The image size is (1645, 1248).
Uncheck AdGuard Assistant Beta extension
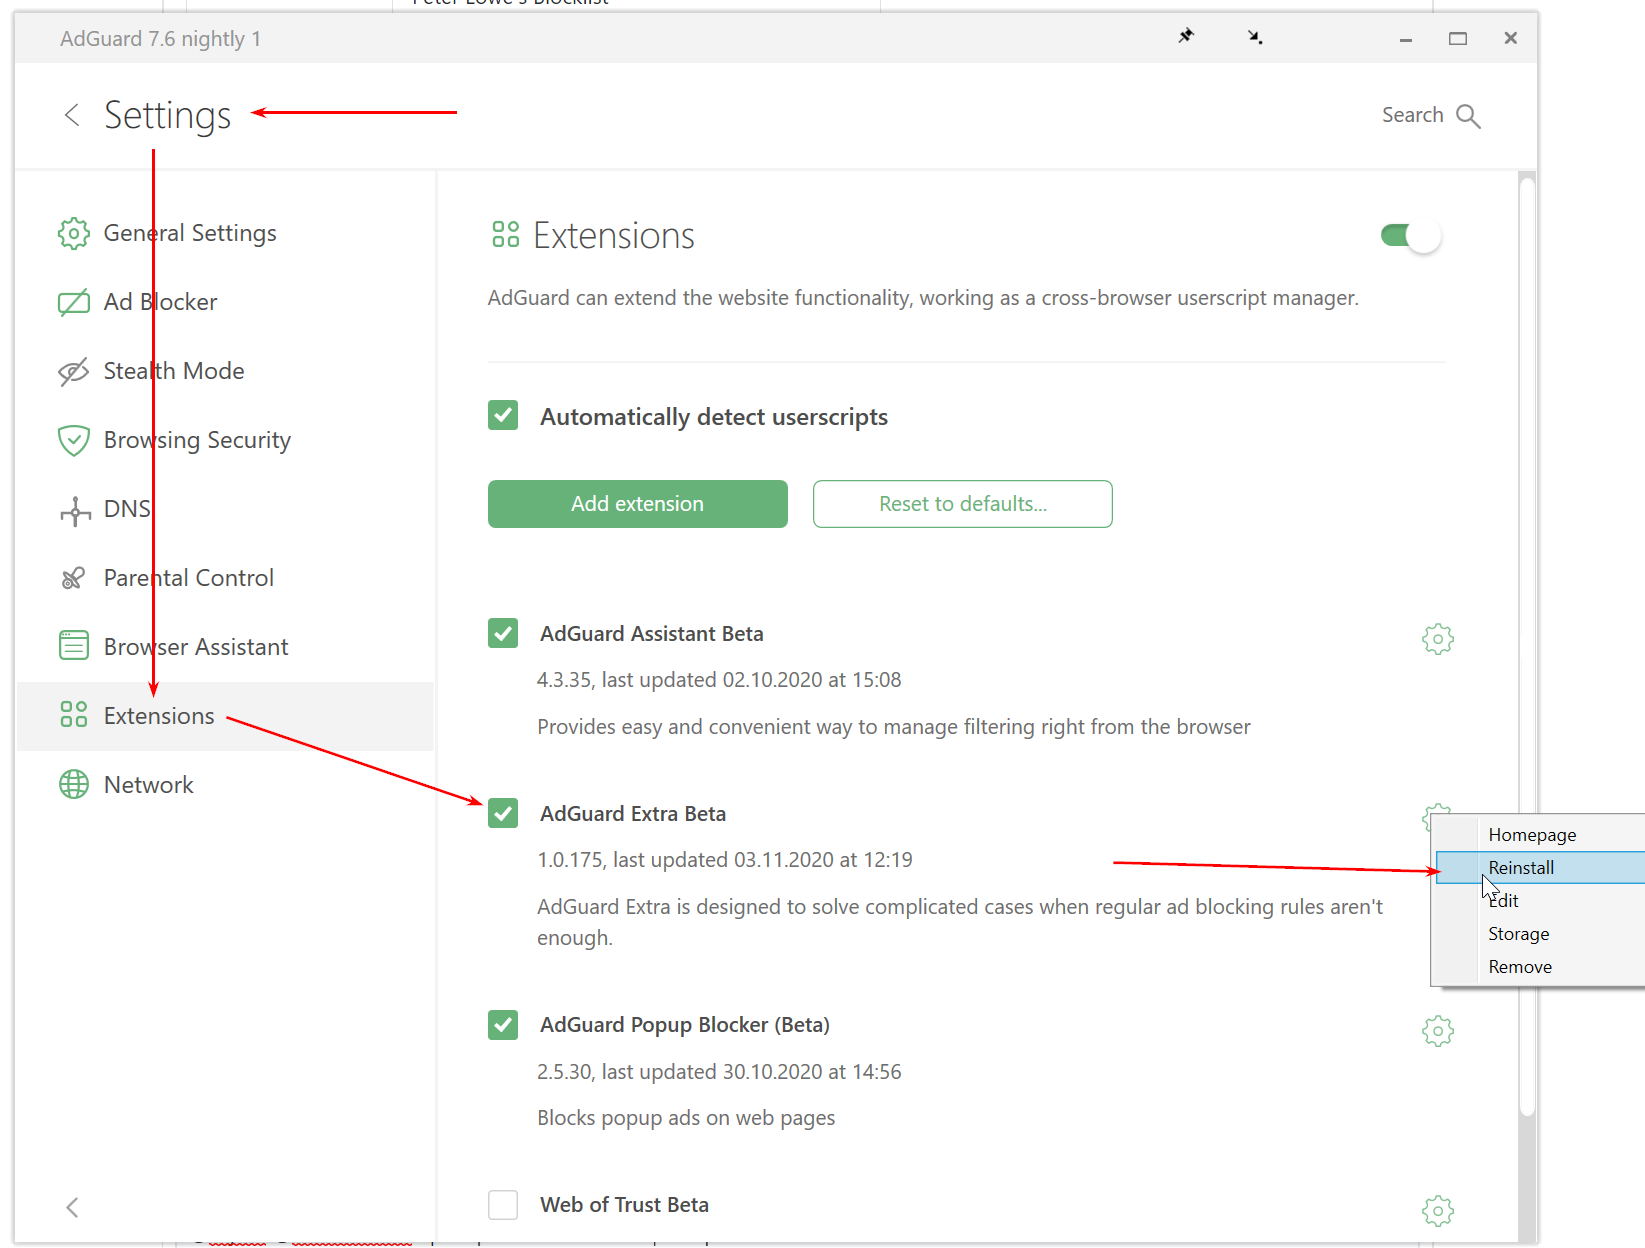coord(503,633)
